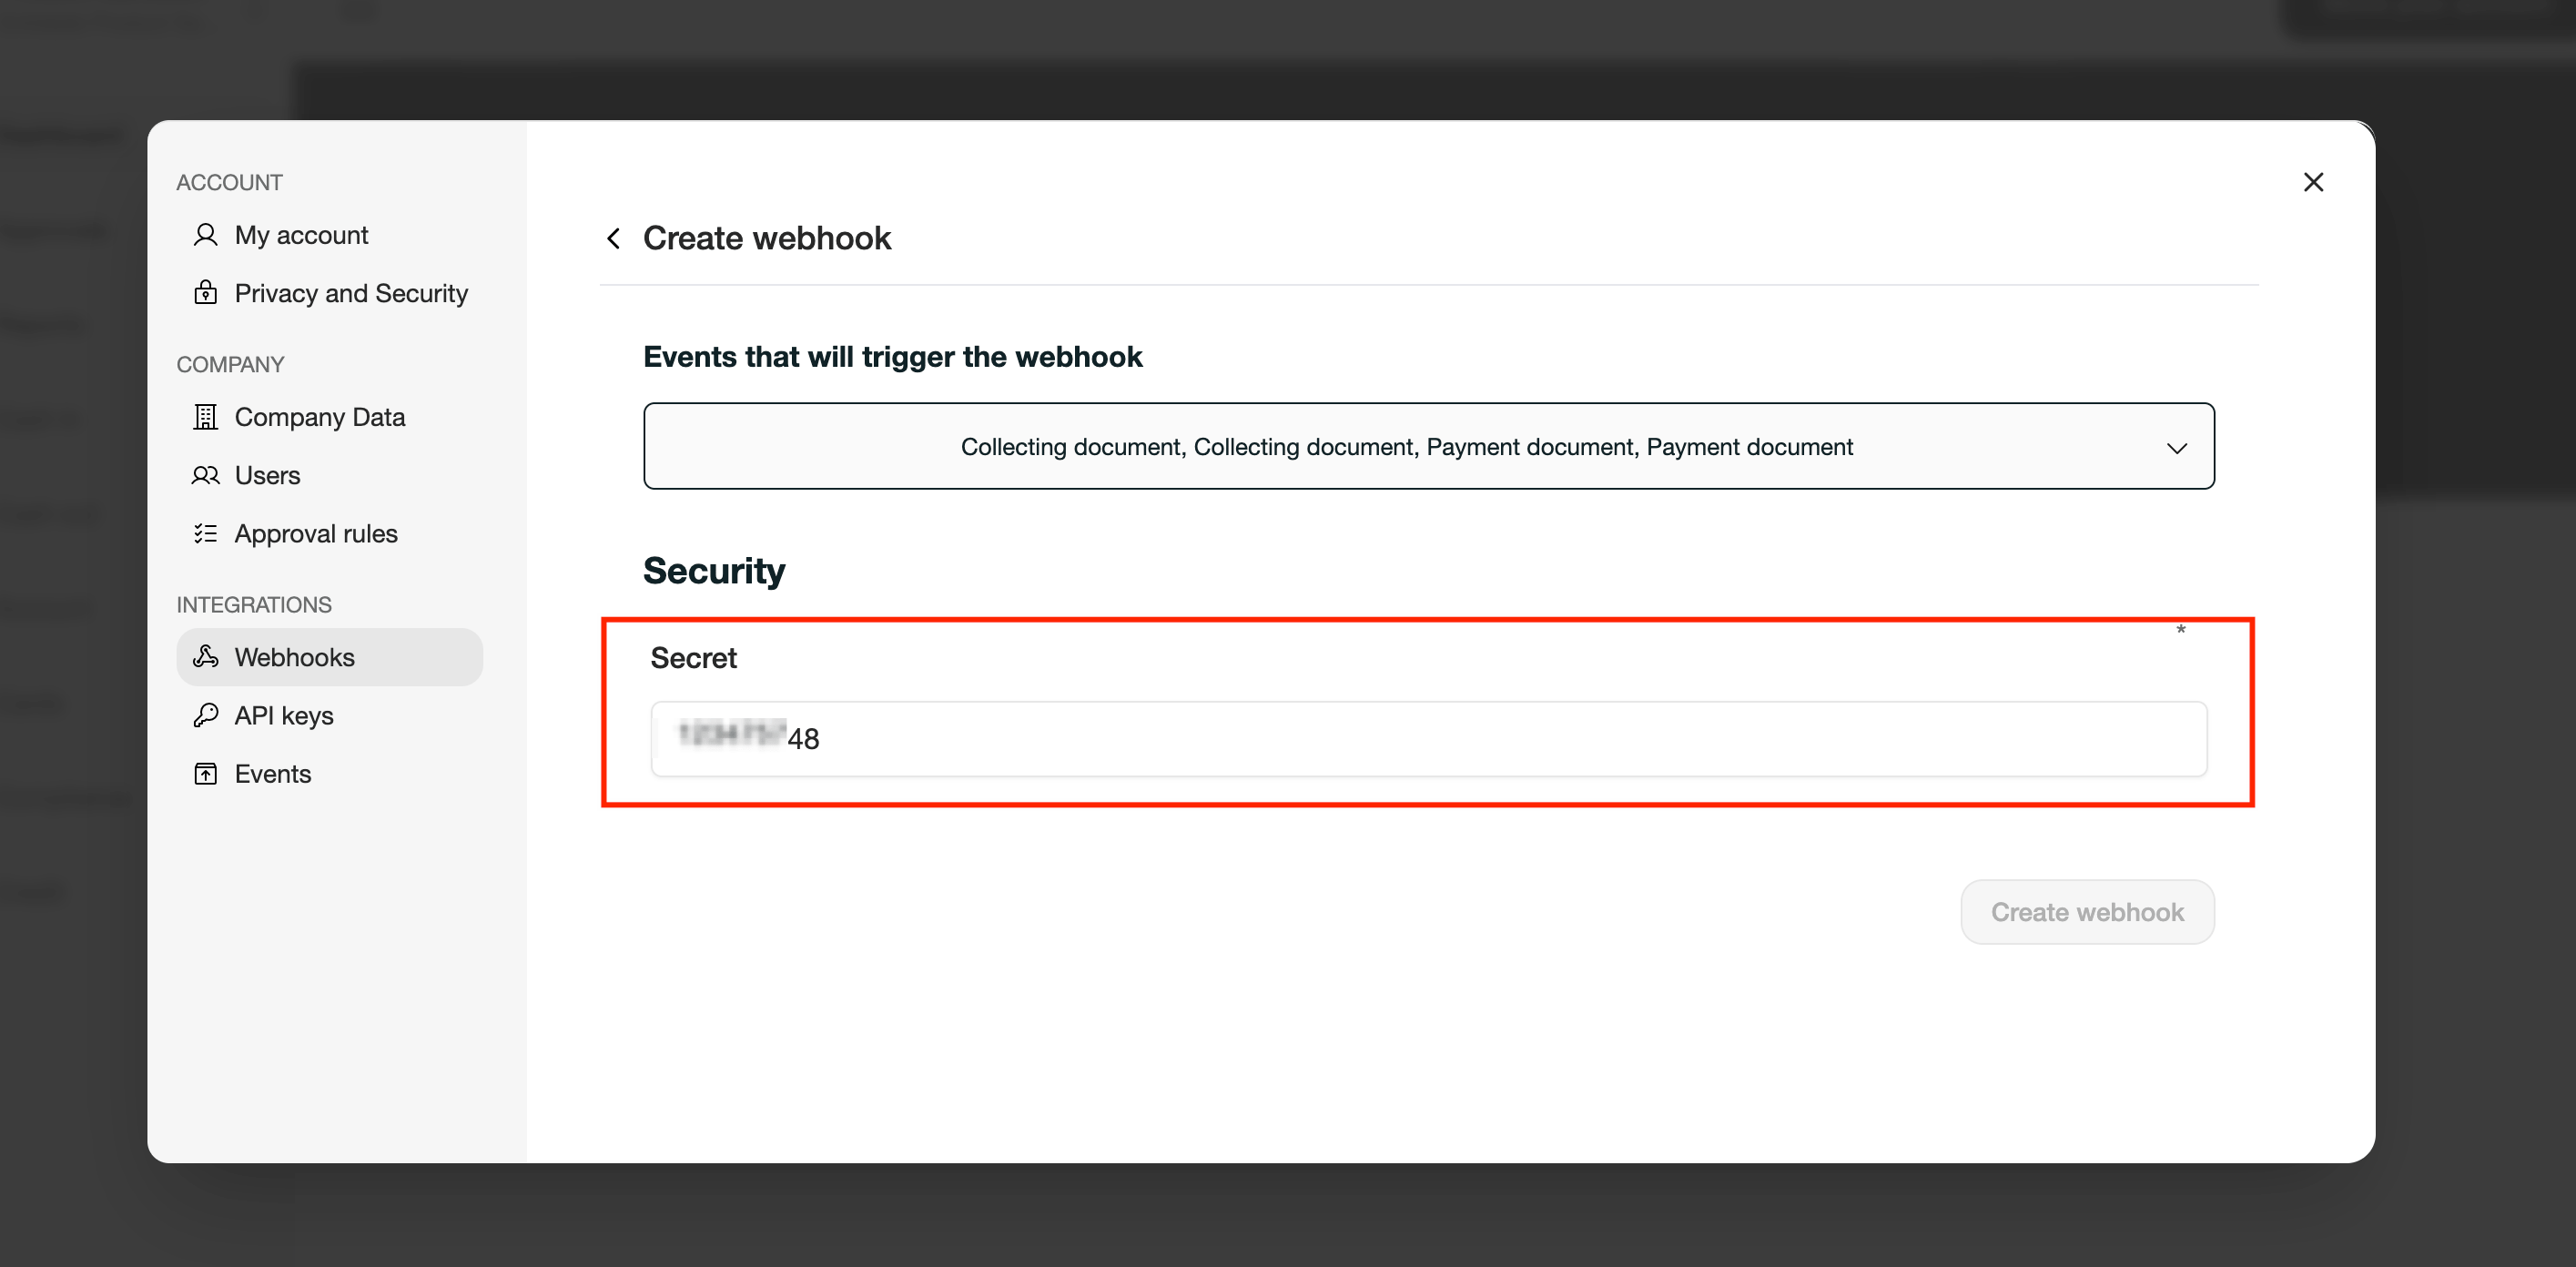Open the events selection combo box
2576x1267 pixels.
tap(1428, 446)
